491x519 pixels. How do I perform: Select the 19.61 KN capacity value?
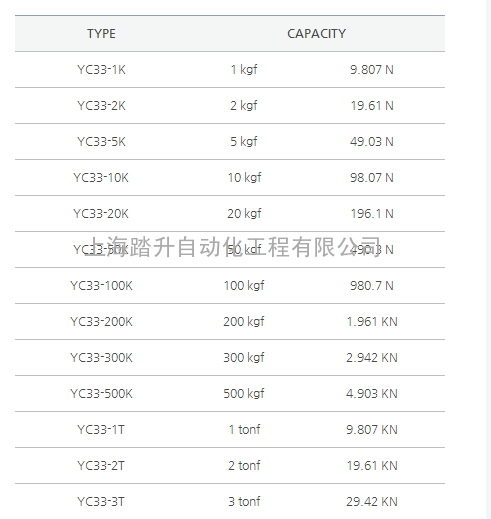pos(372,466)
